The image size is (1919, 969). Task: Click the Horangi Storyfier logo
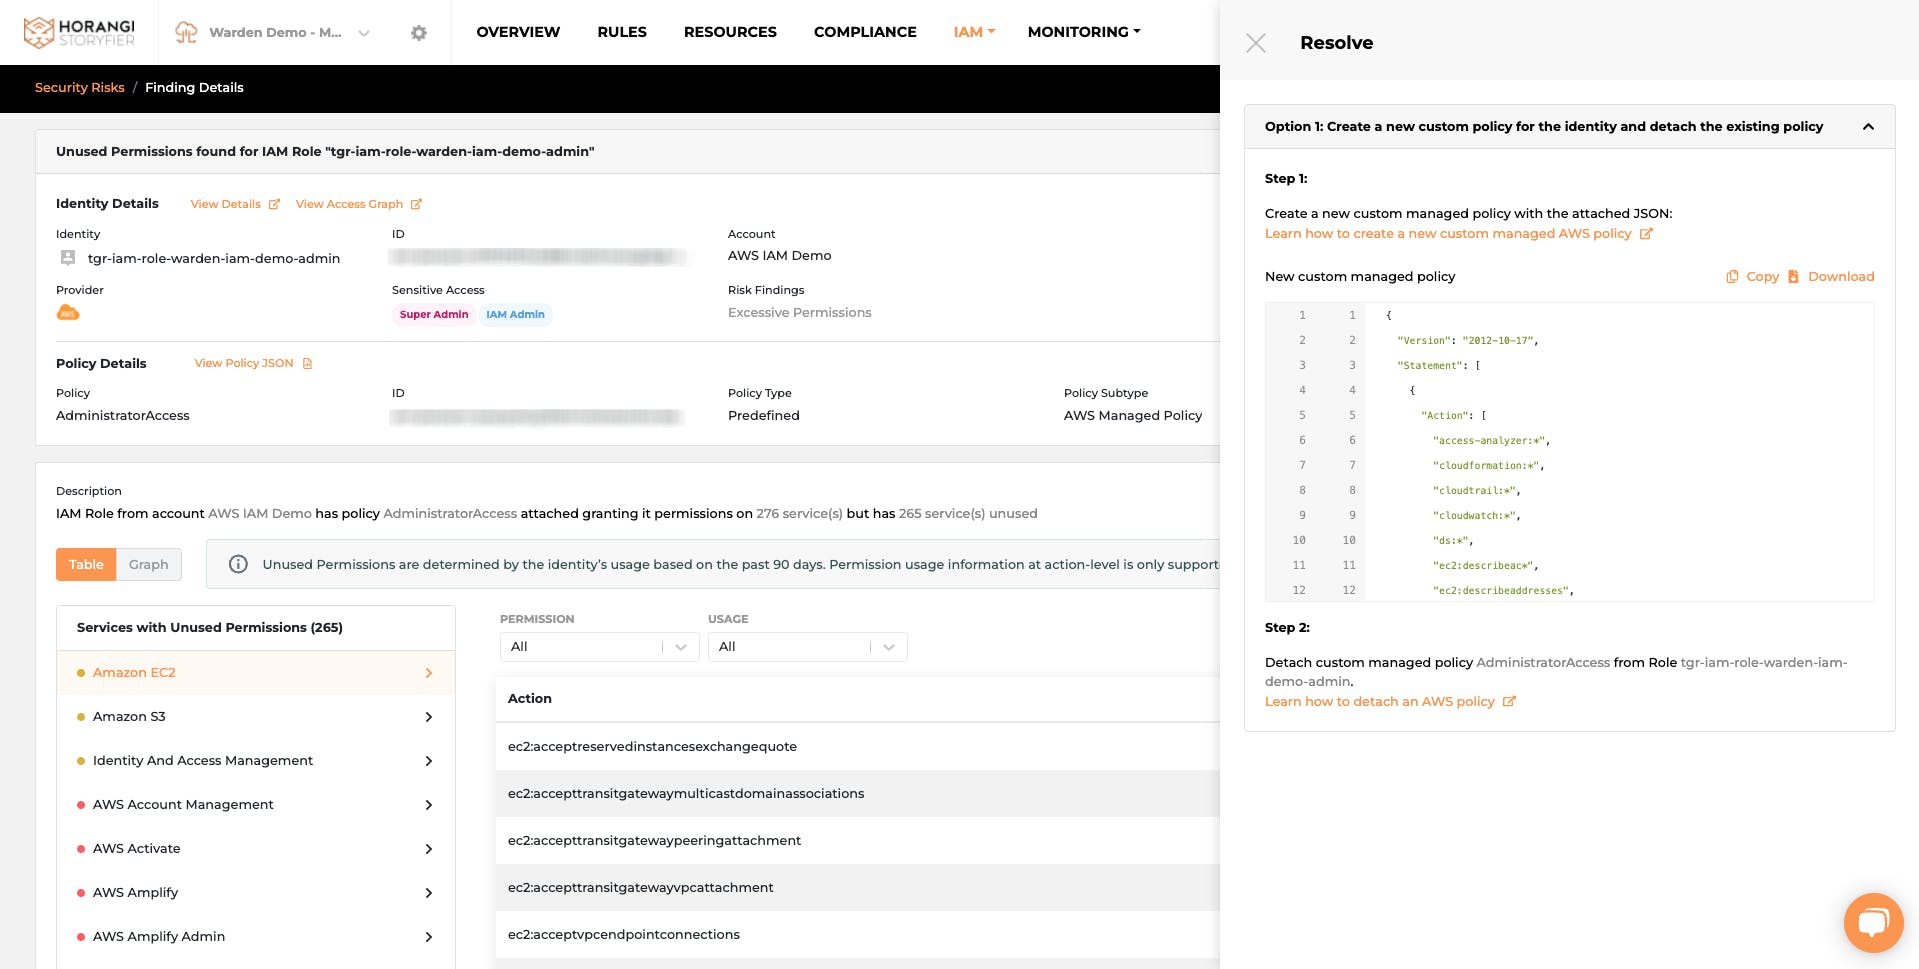point(79,32)
